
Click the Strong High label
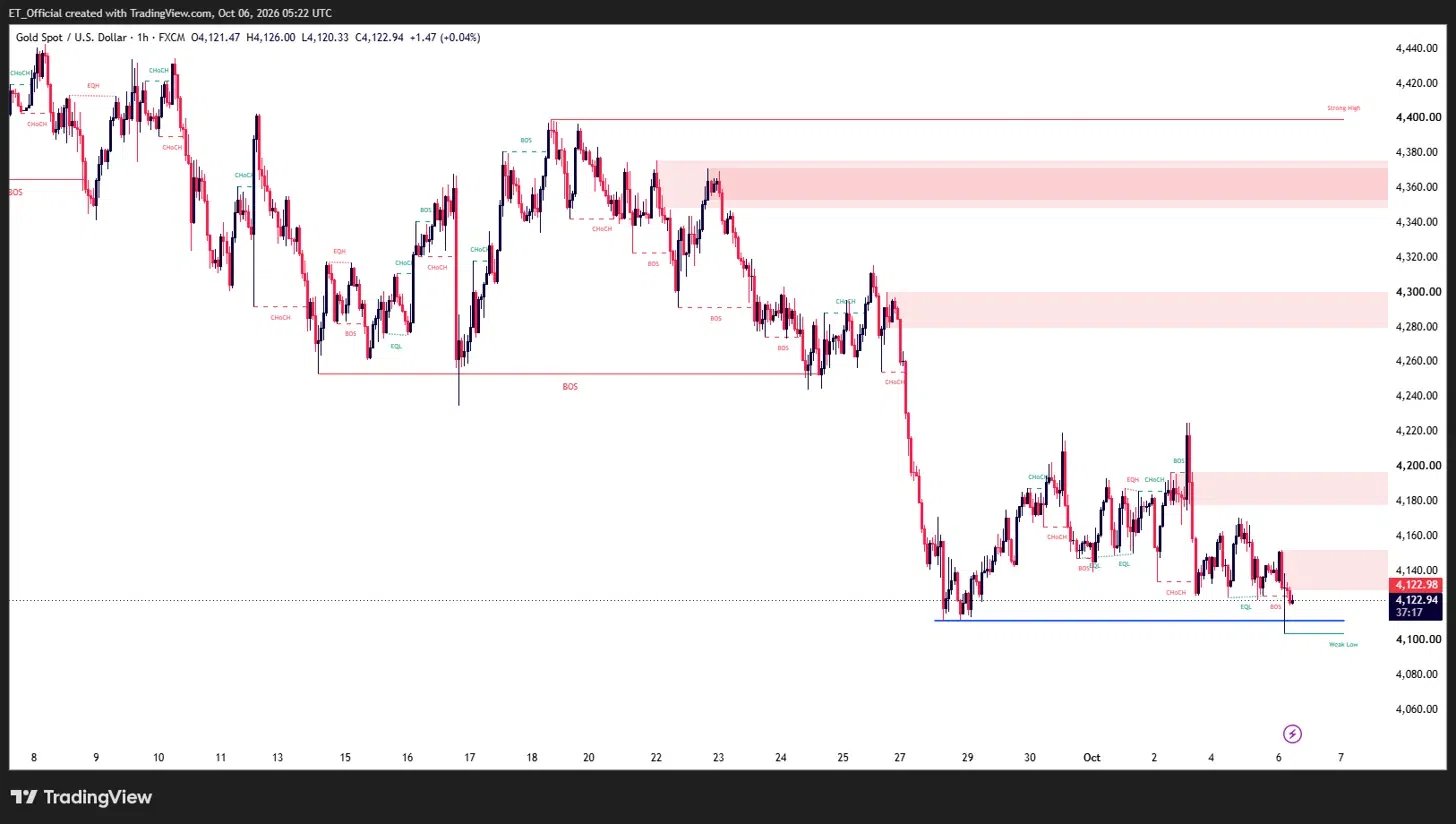click(1343, 108)
